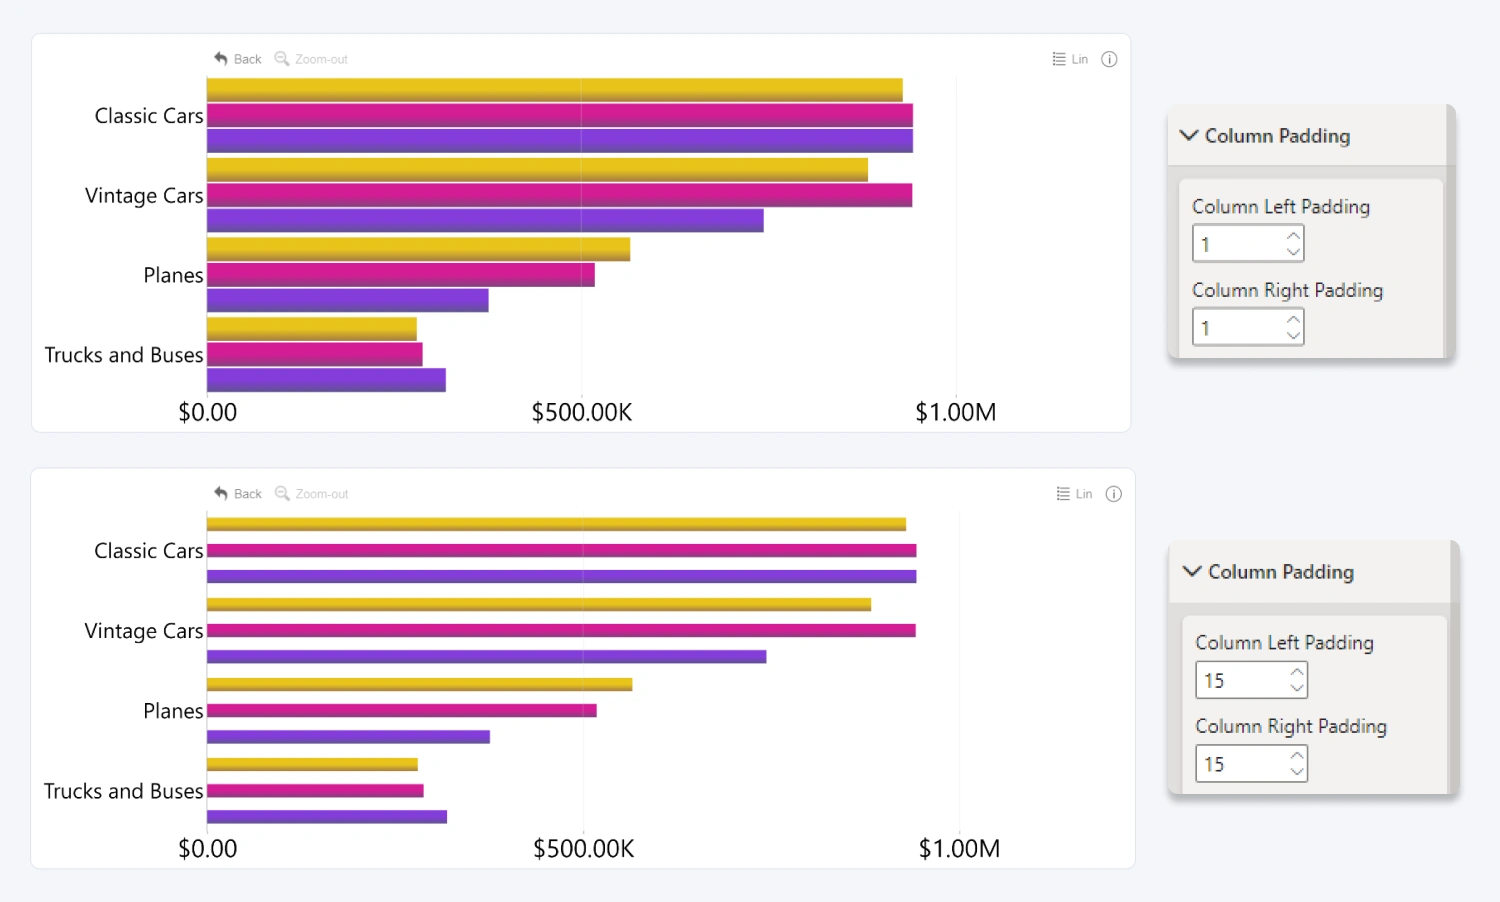Click Vintage Cars axis label in top chart
This screenshot has width=1500, height=902.
click(144, 196)
